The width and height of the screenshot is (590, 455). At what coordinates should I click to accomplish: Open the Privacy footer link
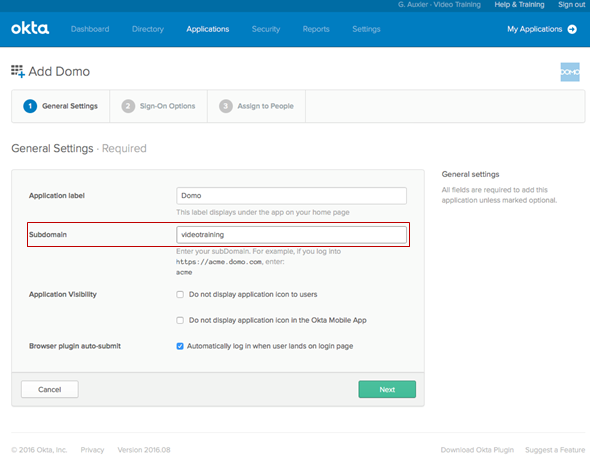pos(92,450)
